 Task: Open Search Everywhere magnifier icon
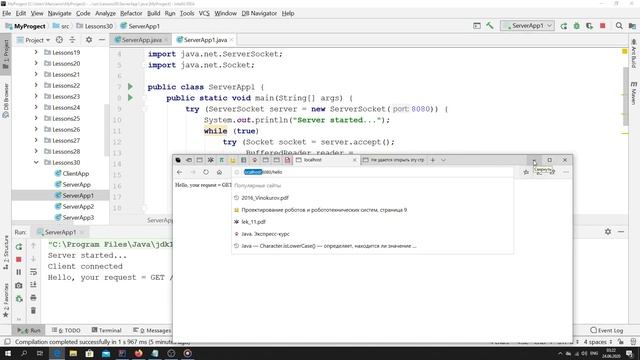click(619, 26)
